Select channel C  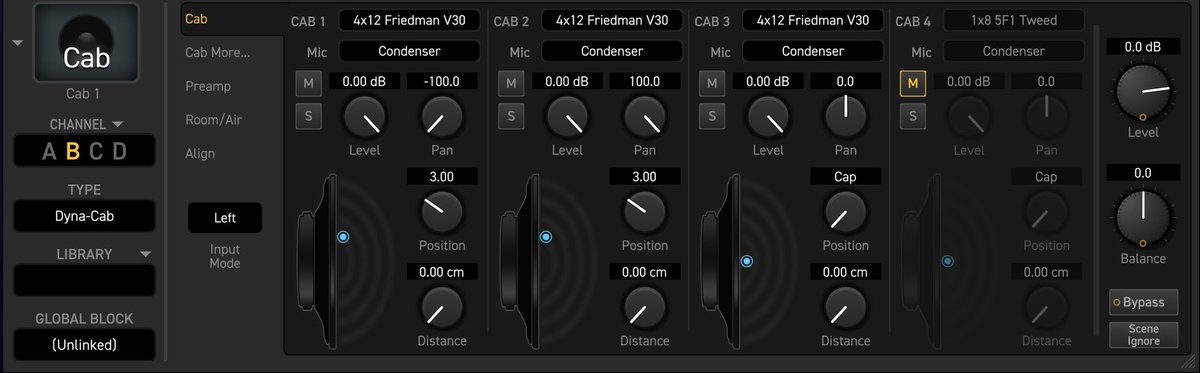[x=96, y=152]
